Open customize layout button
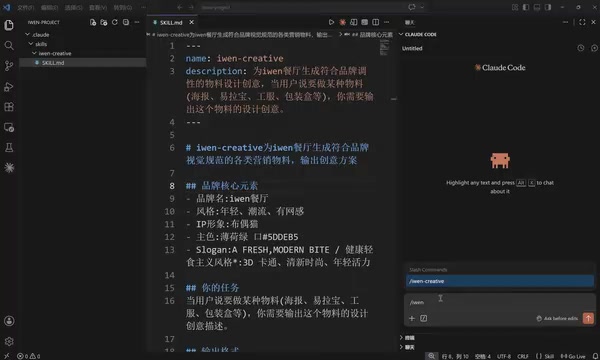 coord(515,7)
